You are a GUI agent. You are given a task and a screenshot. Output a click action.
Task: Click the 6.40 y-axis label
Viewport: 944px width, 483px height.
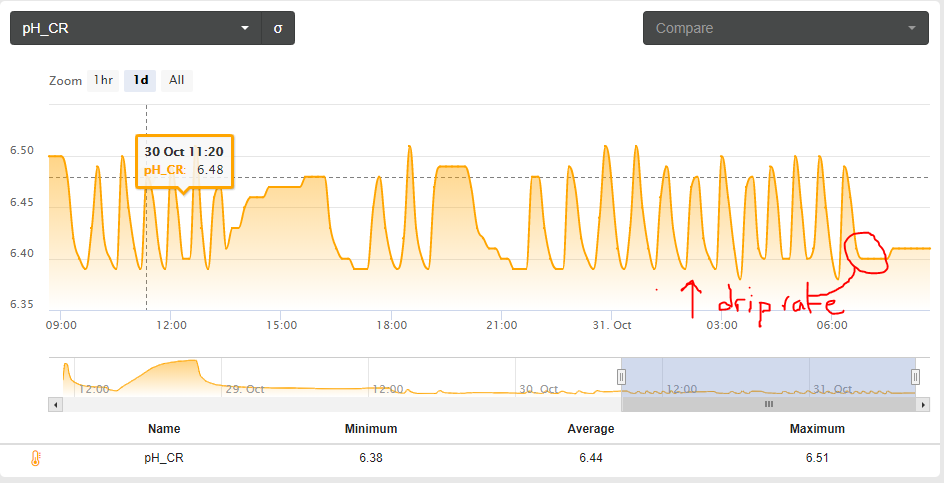point(22,254)
